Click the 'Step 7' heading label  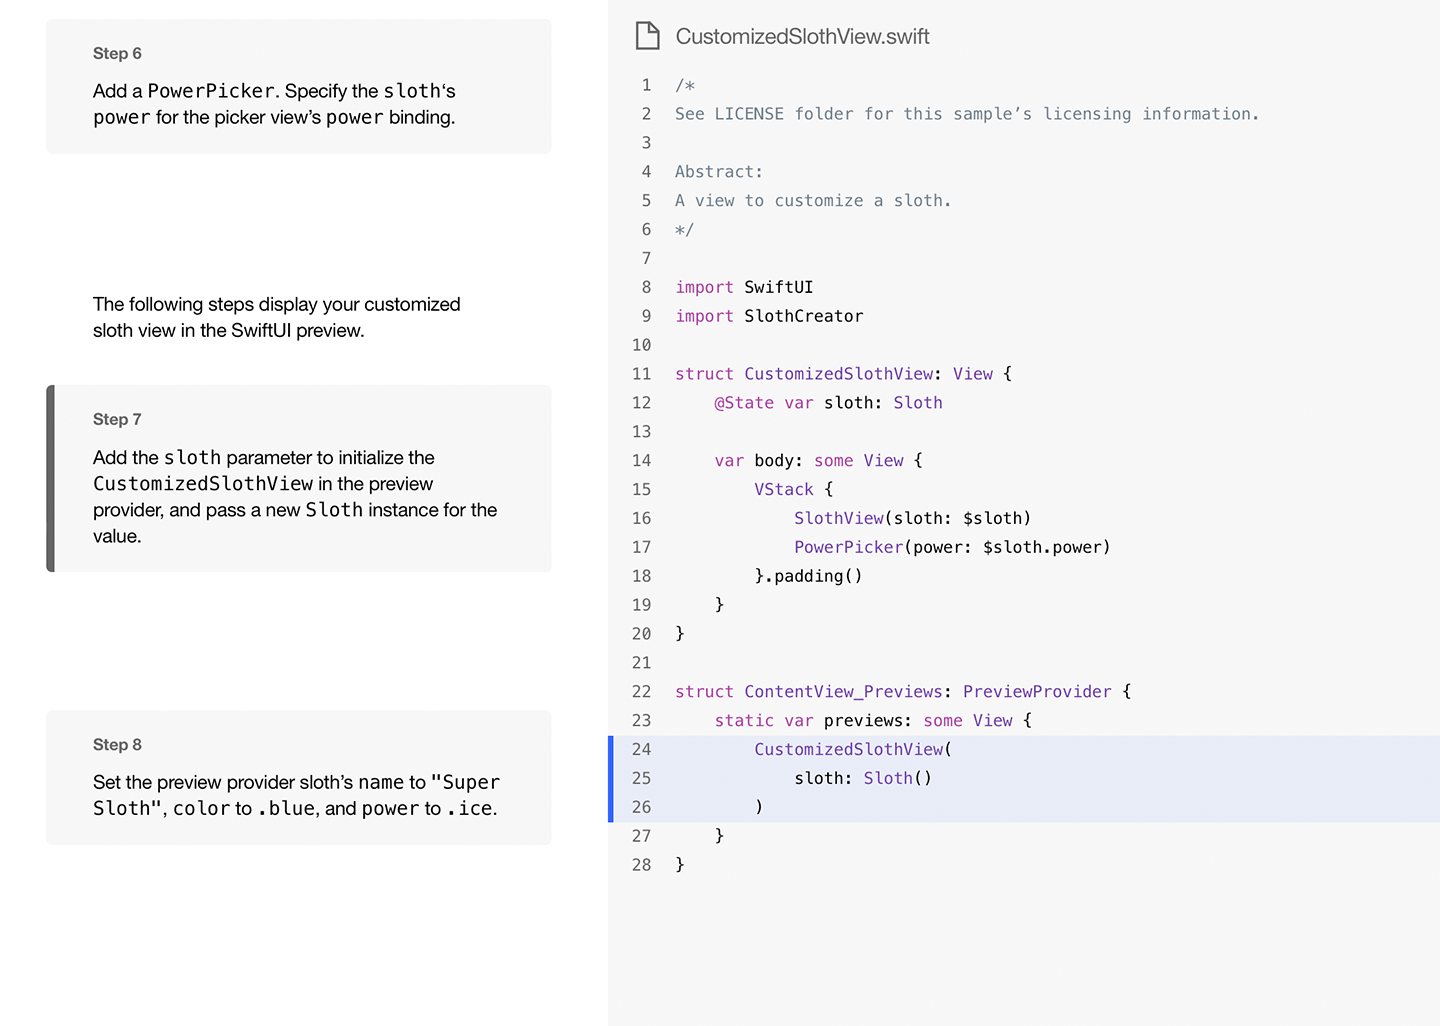click(117, 419)
